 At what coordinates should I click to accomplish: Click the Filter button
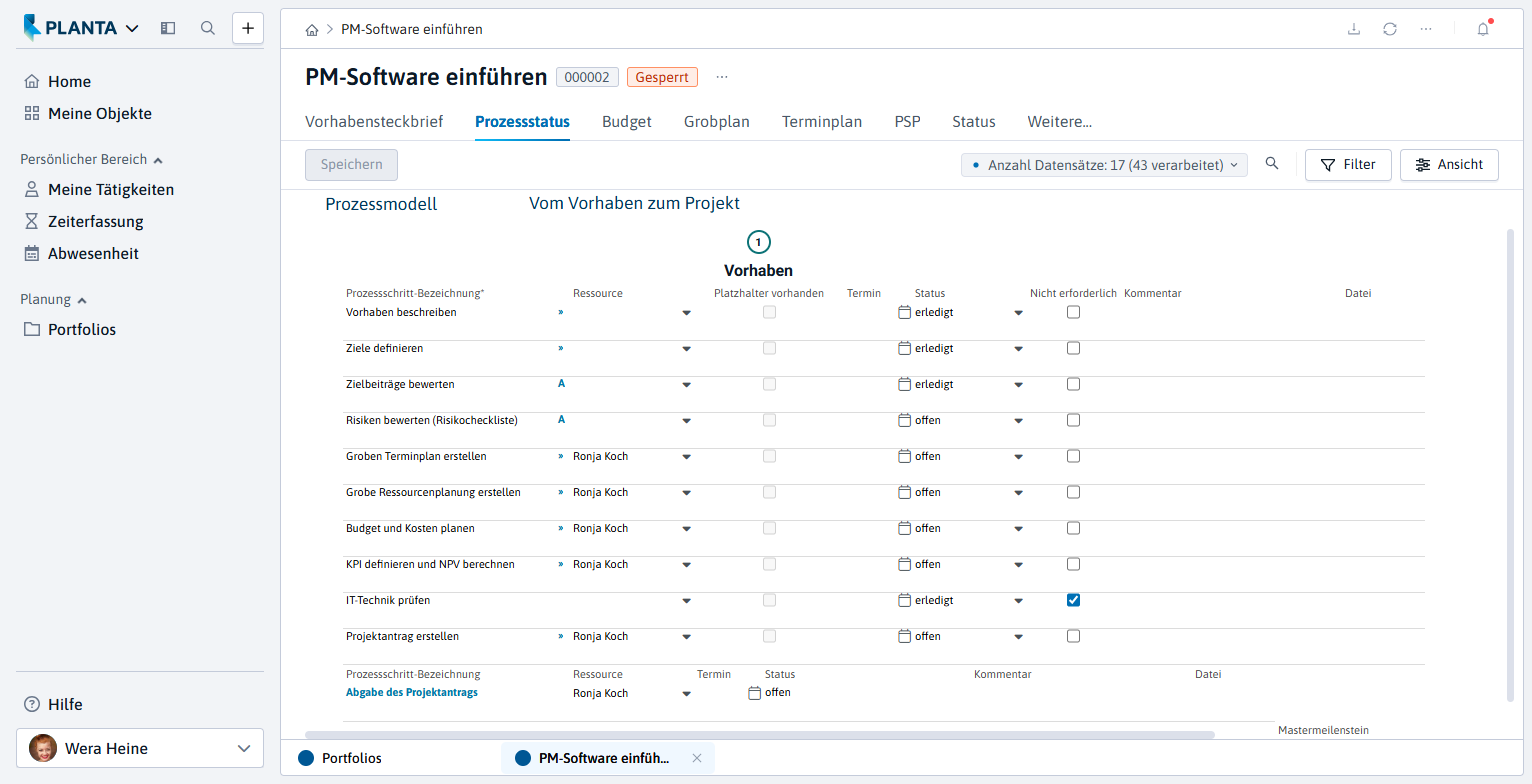click(x=1348, y=165)
